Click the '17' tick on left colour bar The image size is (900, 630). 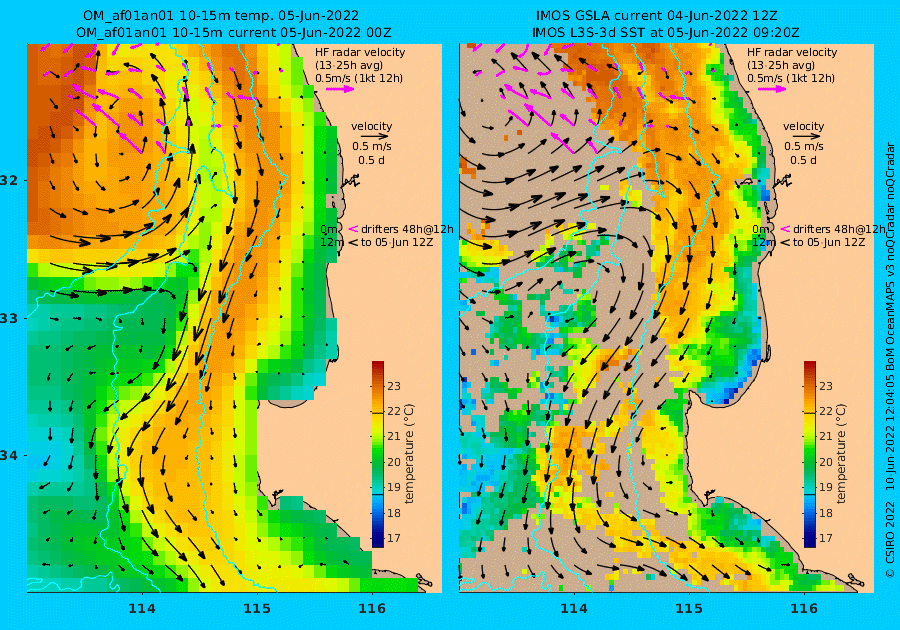394,538
